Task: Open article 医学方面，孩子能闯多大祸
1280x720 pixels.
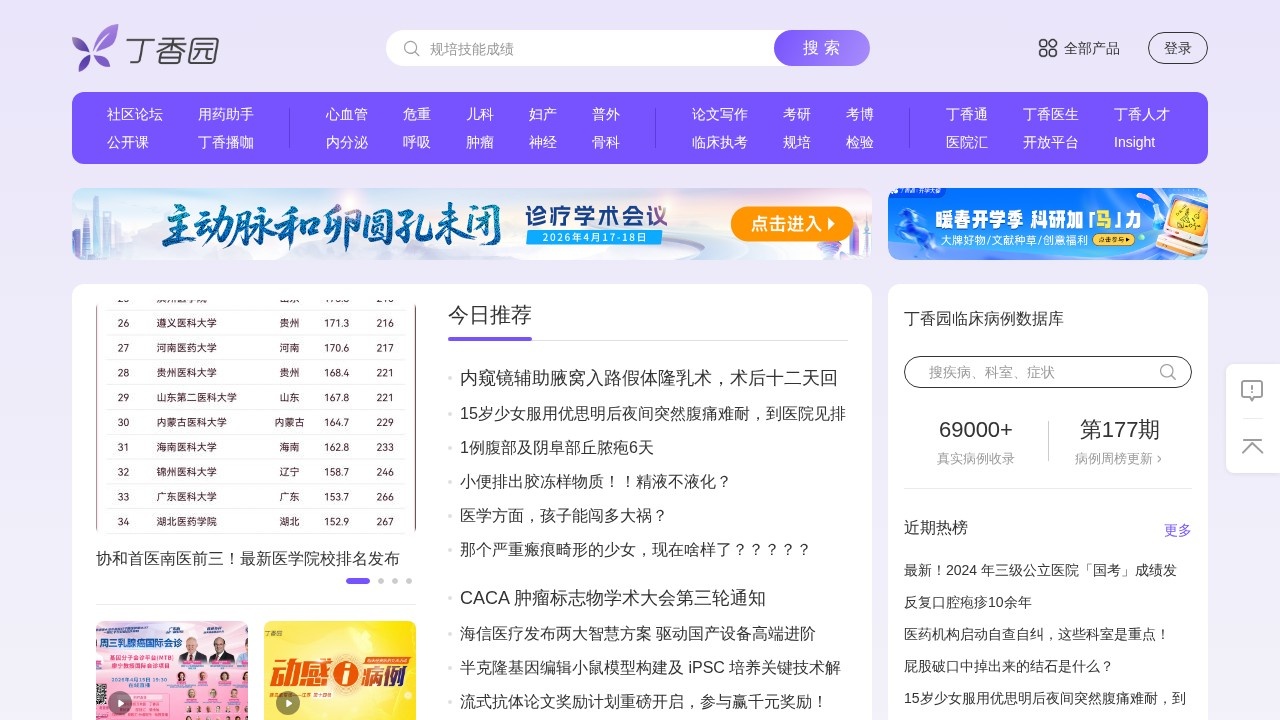Action: 564,516
